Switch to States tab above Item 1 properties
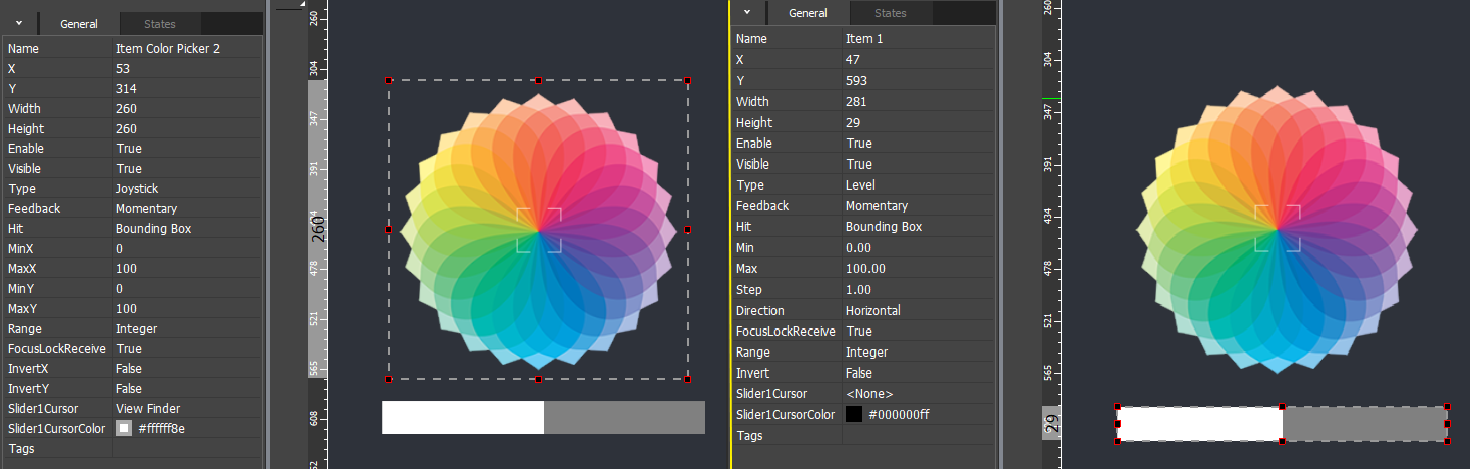This screenshot has height=469, width=1471. (890, 13)
